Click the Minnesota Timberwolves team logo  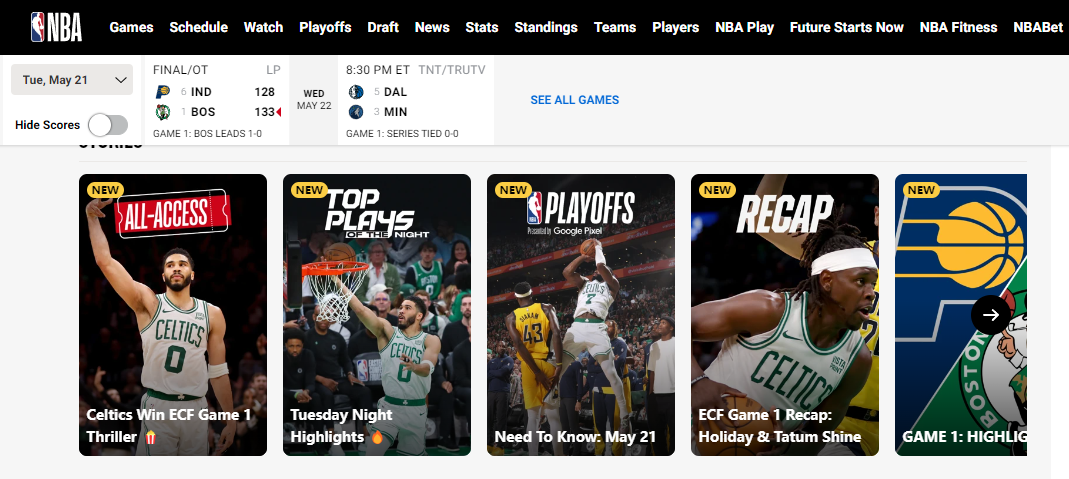tap(356, 112)
